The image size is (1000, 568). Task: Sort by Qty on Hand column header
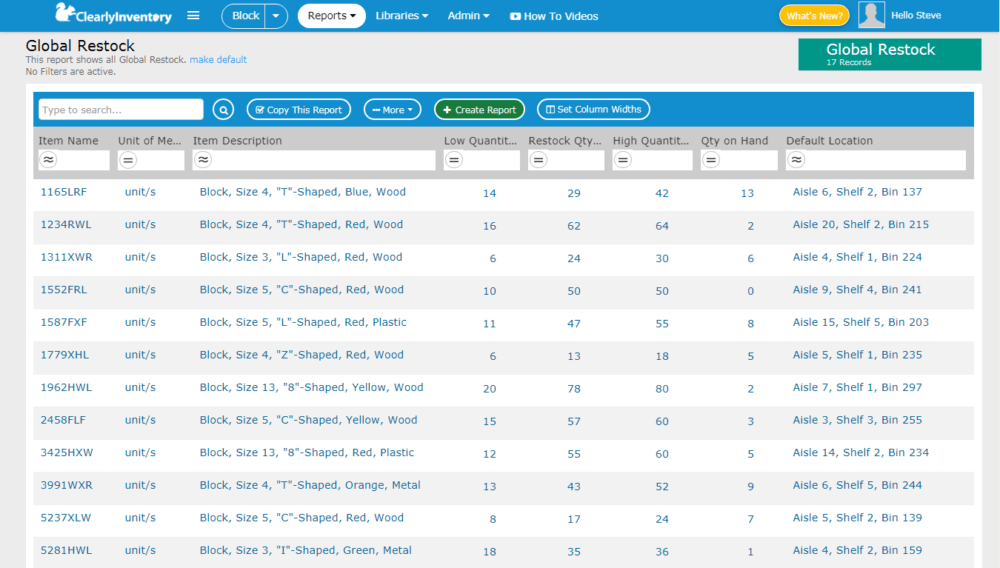(x=735, y=141)
